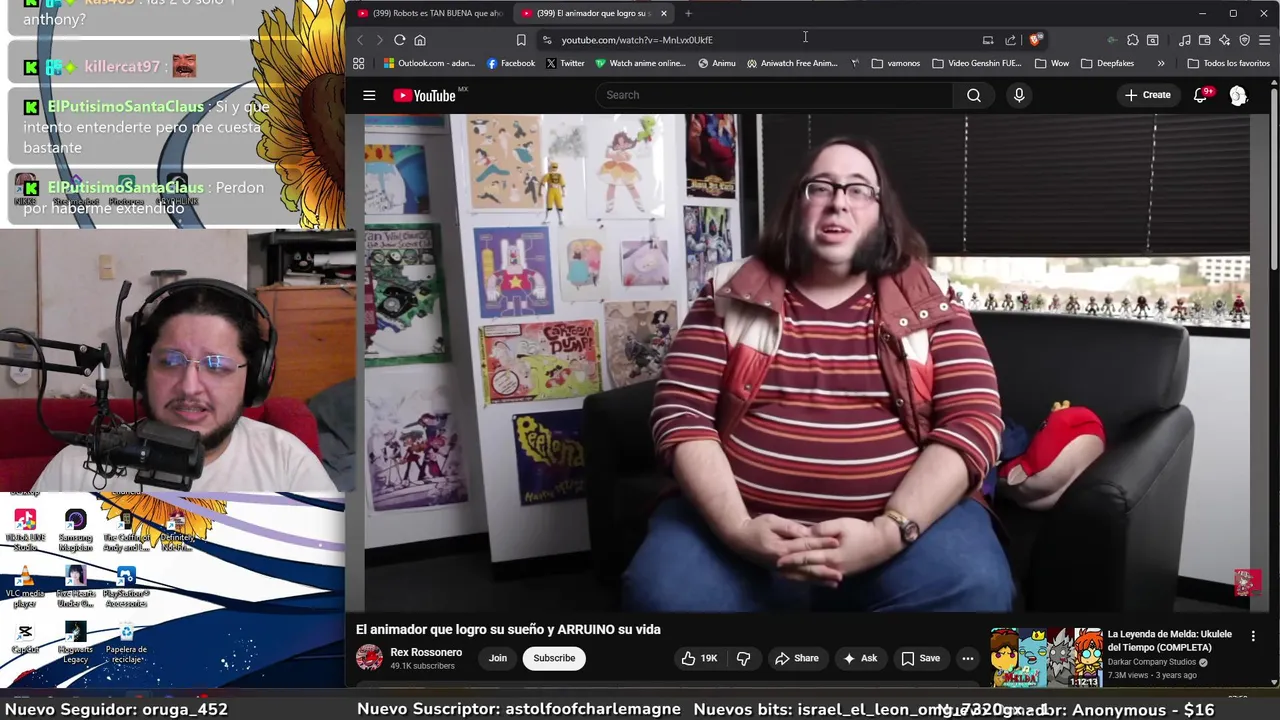This screenshot has width=1280, height=720.
Task: Share the page using address bar share icon
Action: click(1010, 40)
